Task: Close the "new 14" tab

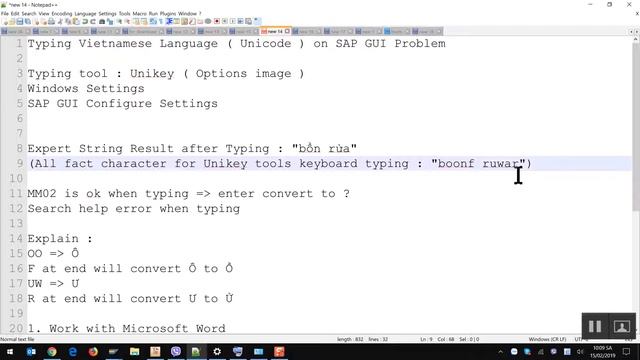Action: [x=287, y=31]
